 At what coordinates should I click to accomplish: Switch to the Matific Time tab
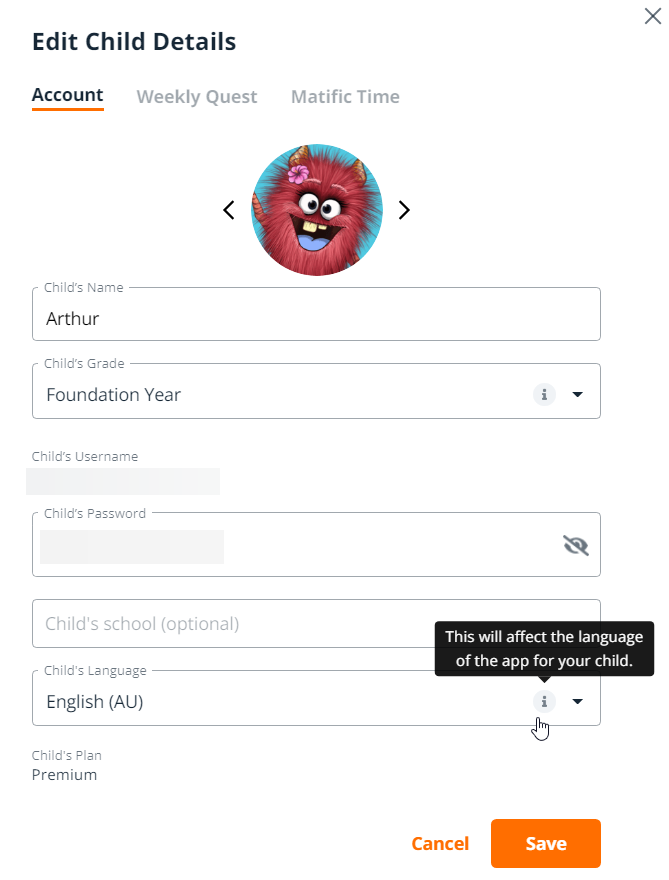click(345, 97)
